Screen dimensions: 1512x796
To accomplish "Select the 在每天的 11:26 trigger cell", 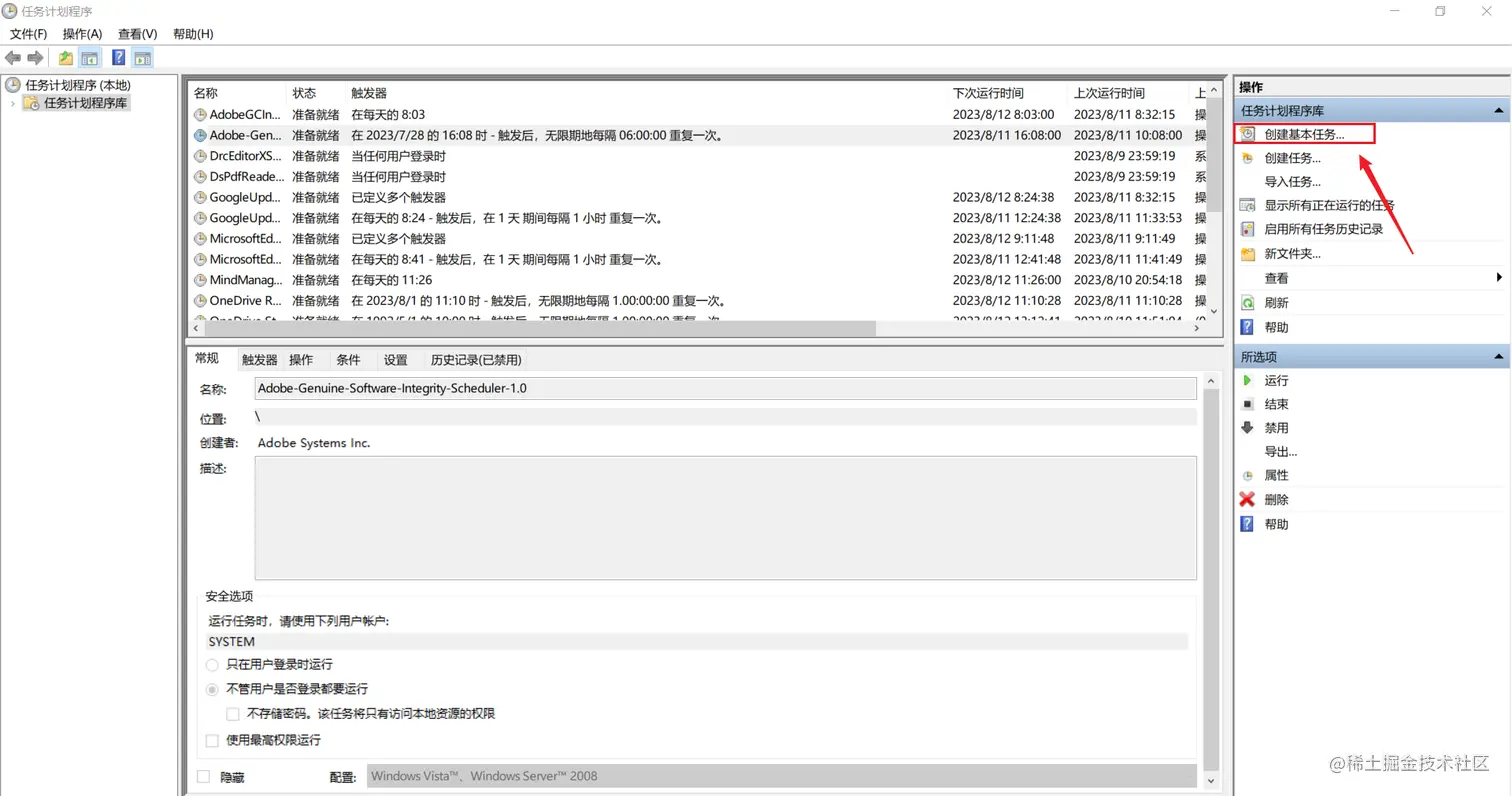I will pos(392,280).
